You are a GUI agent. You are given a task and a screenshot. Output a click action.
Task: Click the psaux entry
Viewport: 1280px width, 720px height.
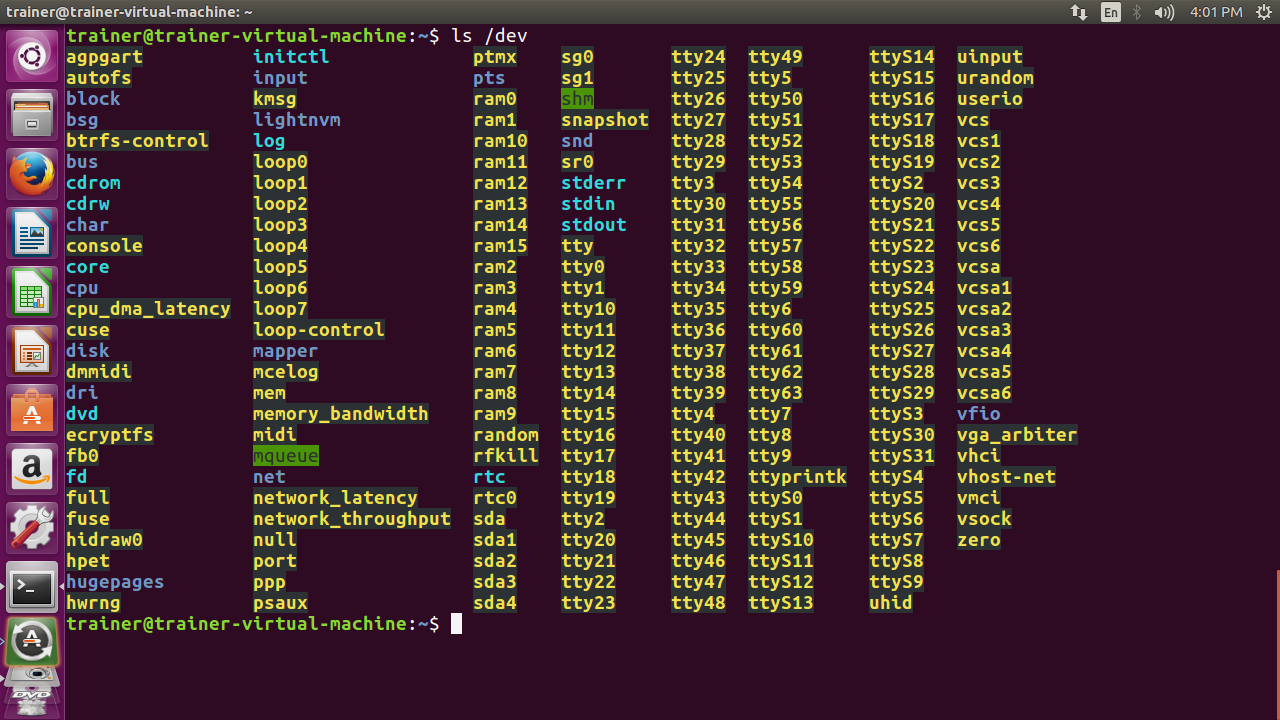coord(280,603)
